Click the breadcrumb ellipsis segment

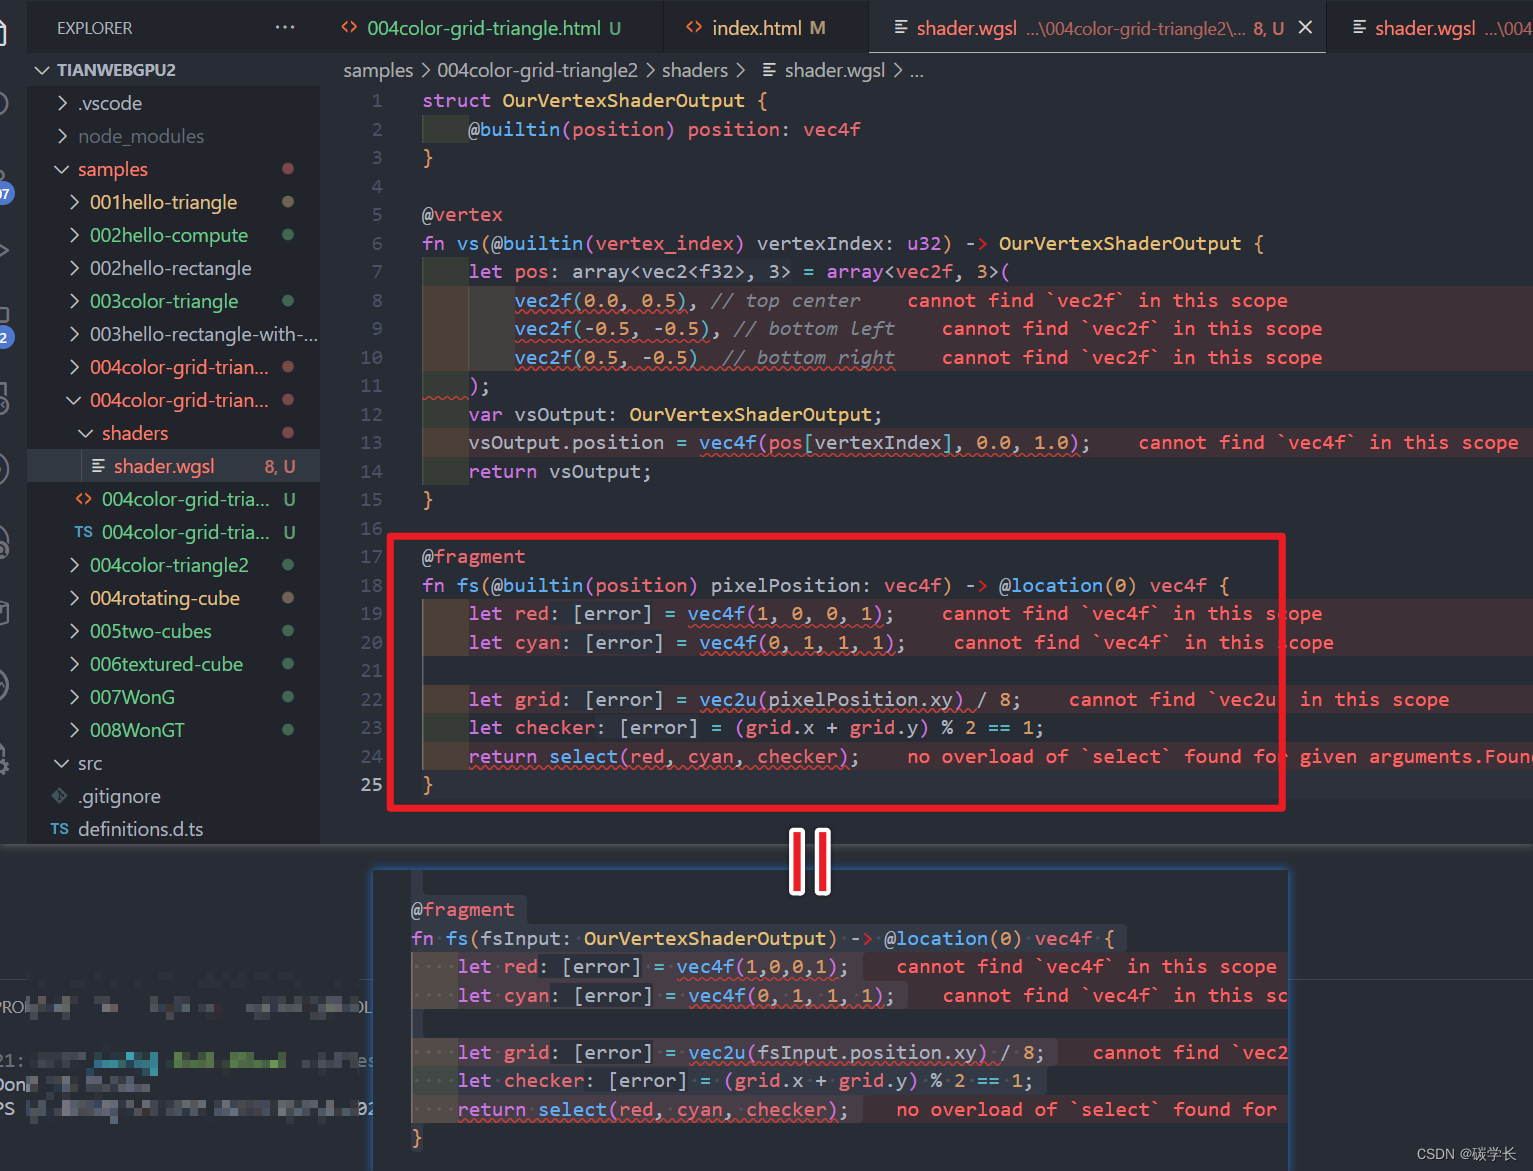pyautogui.click(x=917, y=71)
